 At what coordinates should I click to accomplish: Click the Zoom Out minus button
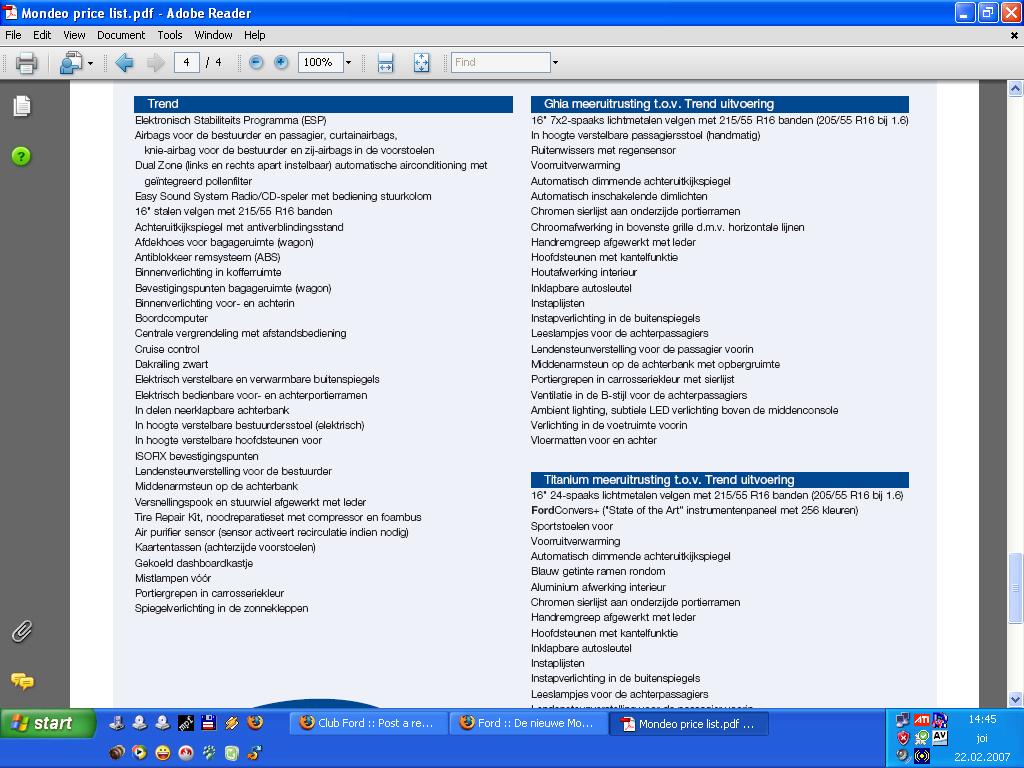(256, 62)
